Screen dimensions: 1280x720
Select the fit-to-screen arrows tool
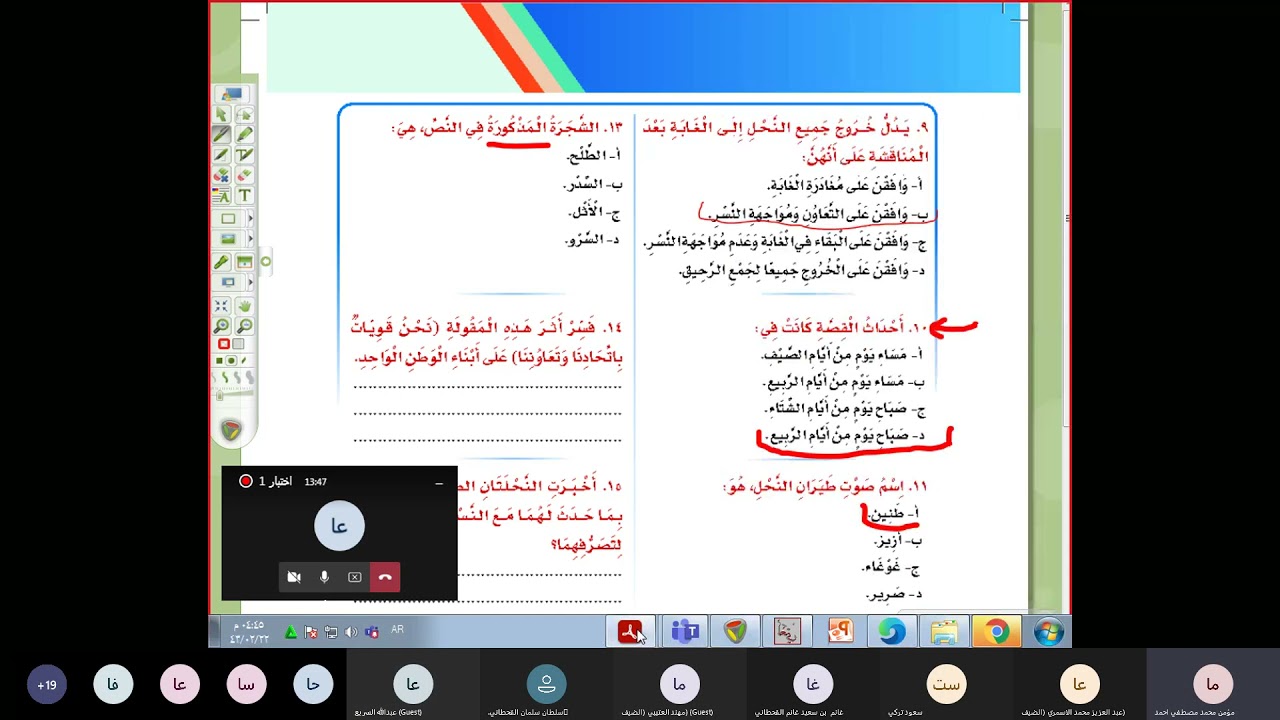[221, 305]
